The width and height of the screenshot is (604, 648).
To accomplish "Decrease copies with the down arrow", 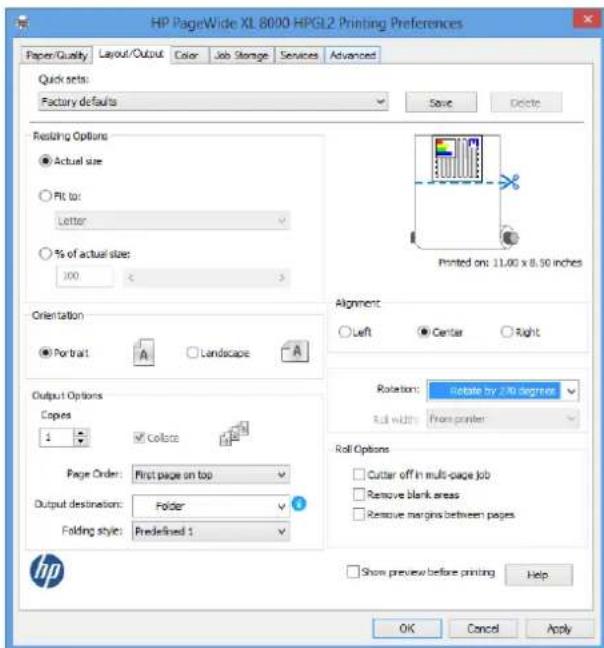I will (81, 442).
